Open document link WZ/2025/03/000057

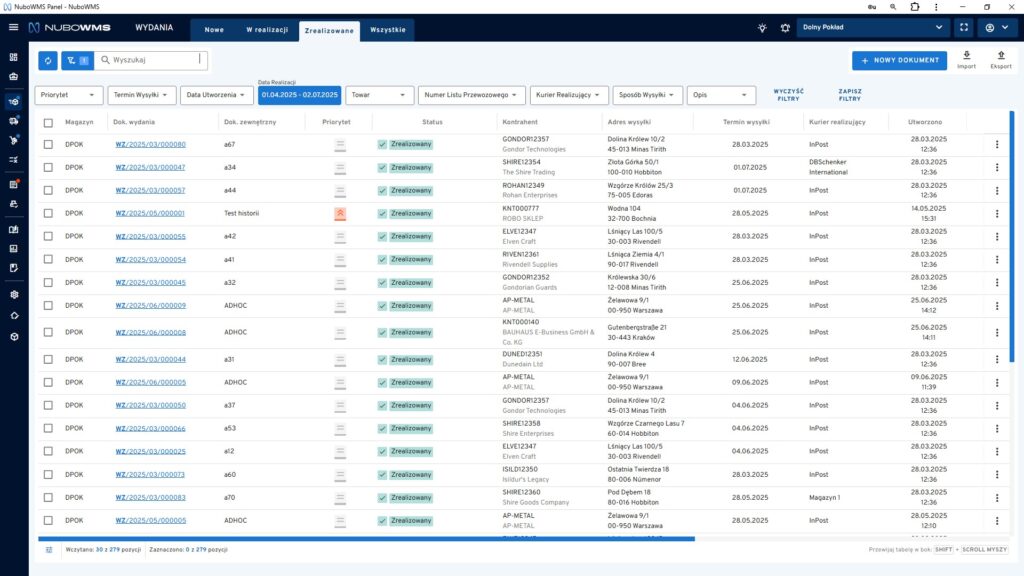click(149, 190)
